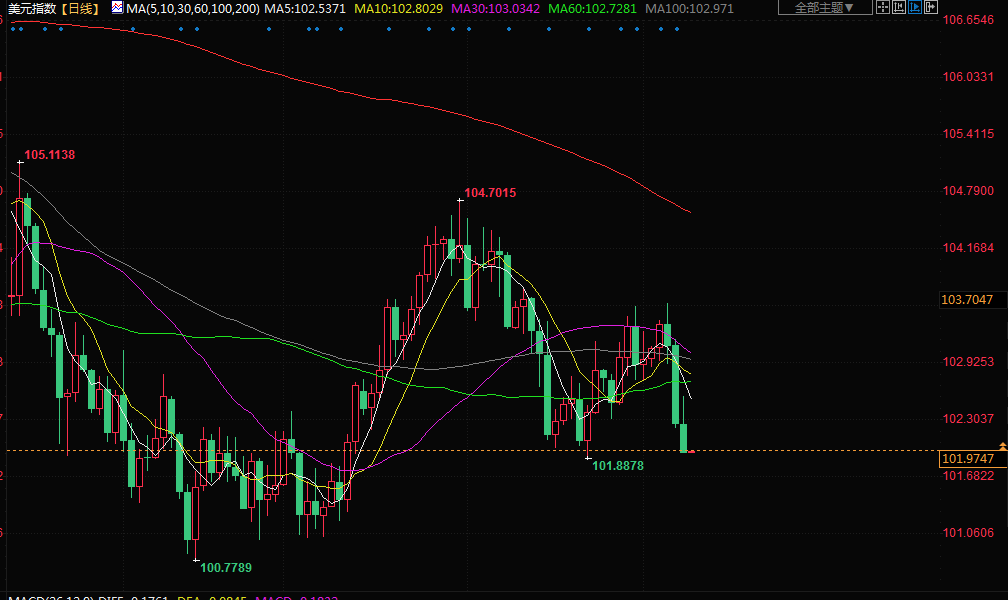1008x600 pixels.
Task: Open the 全部主题 dropdown
Action: [824, 8]
